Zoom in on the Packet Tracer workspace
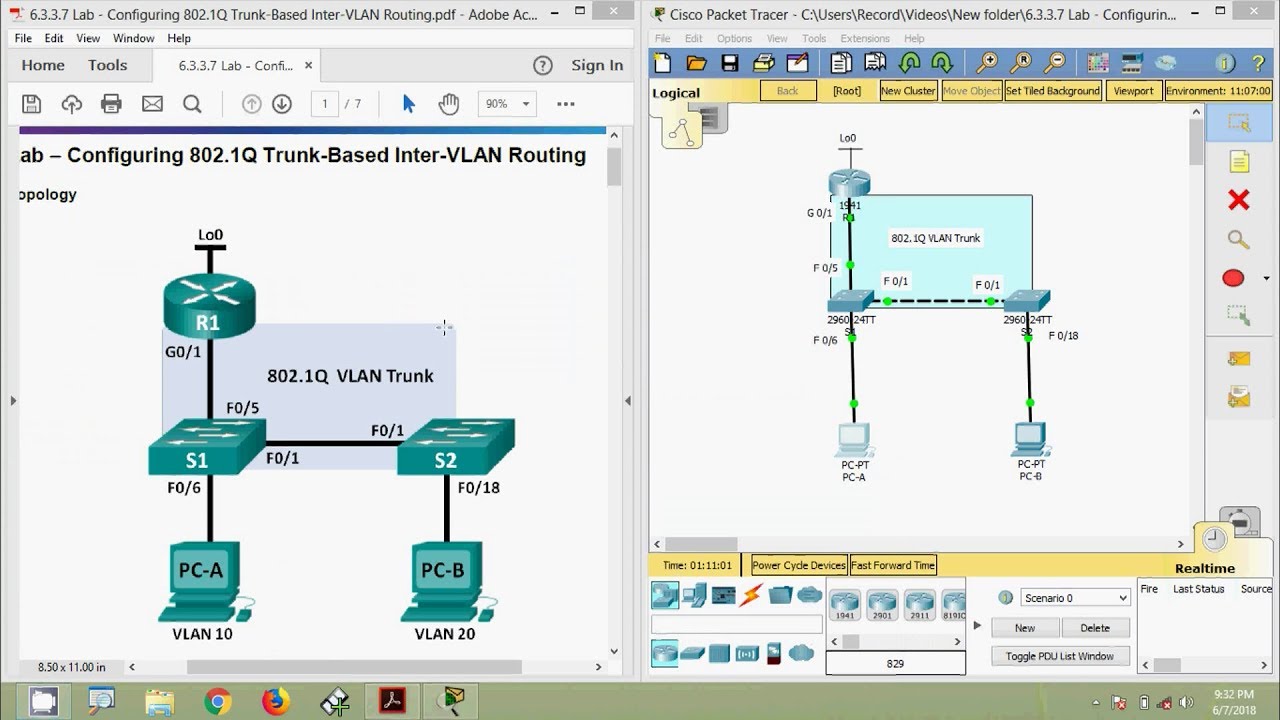Image resolution: width=1280 pixels, height=720 pixels. 987,63
